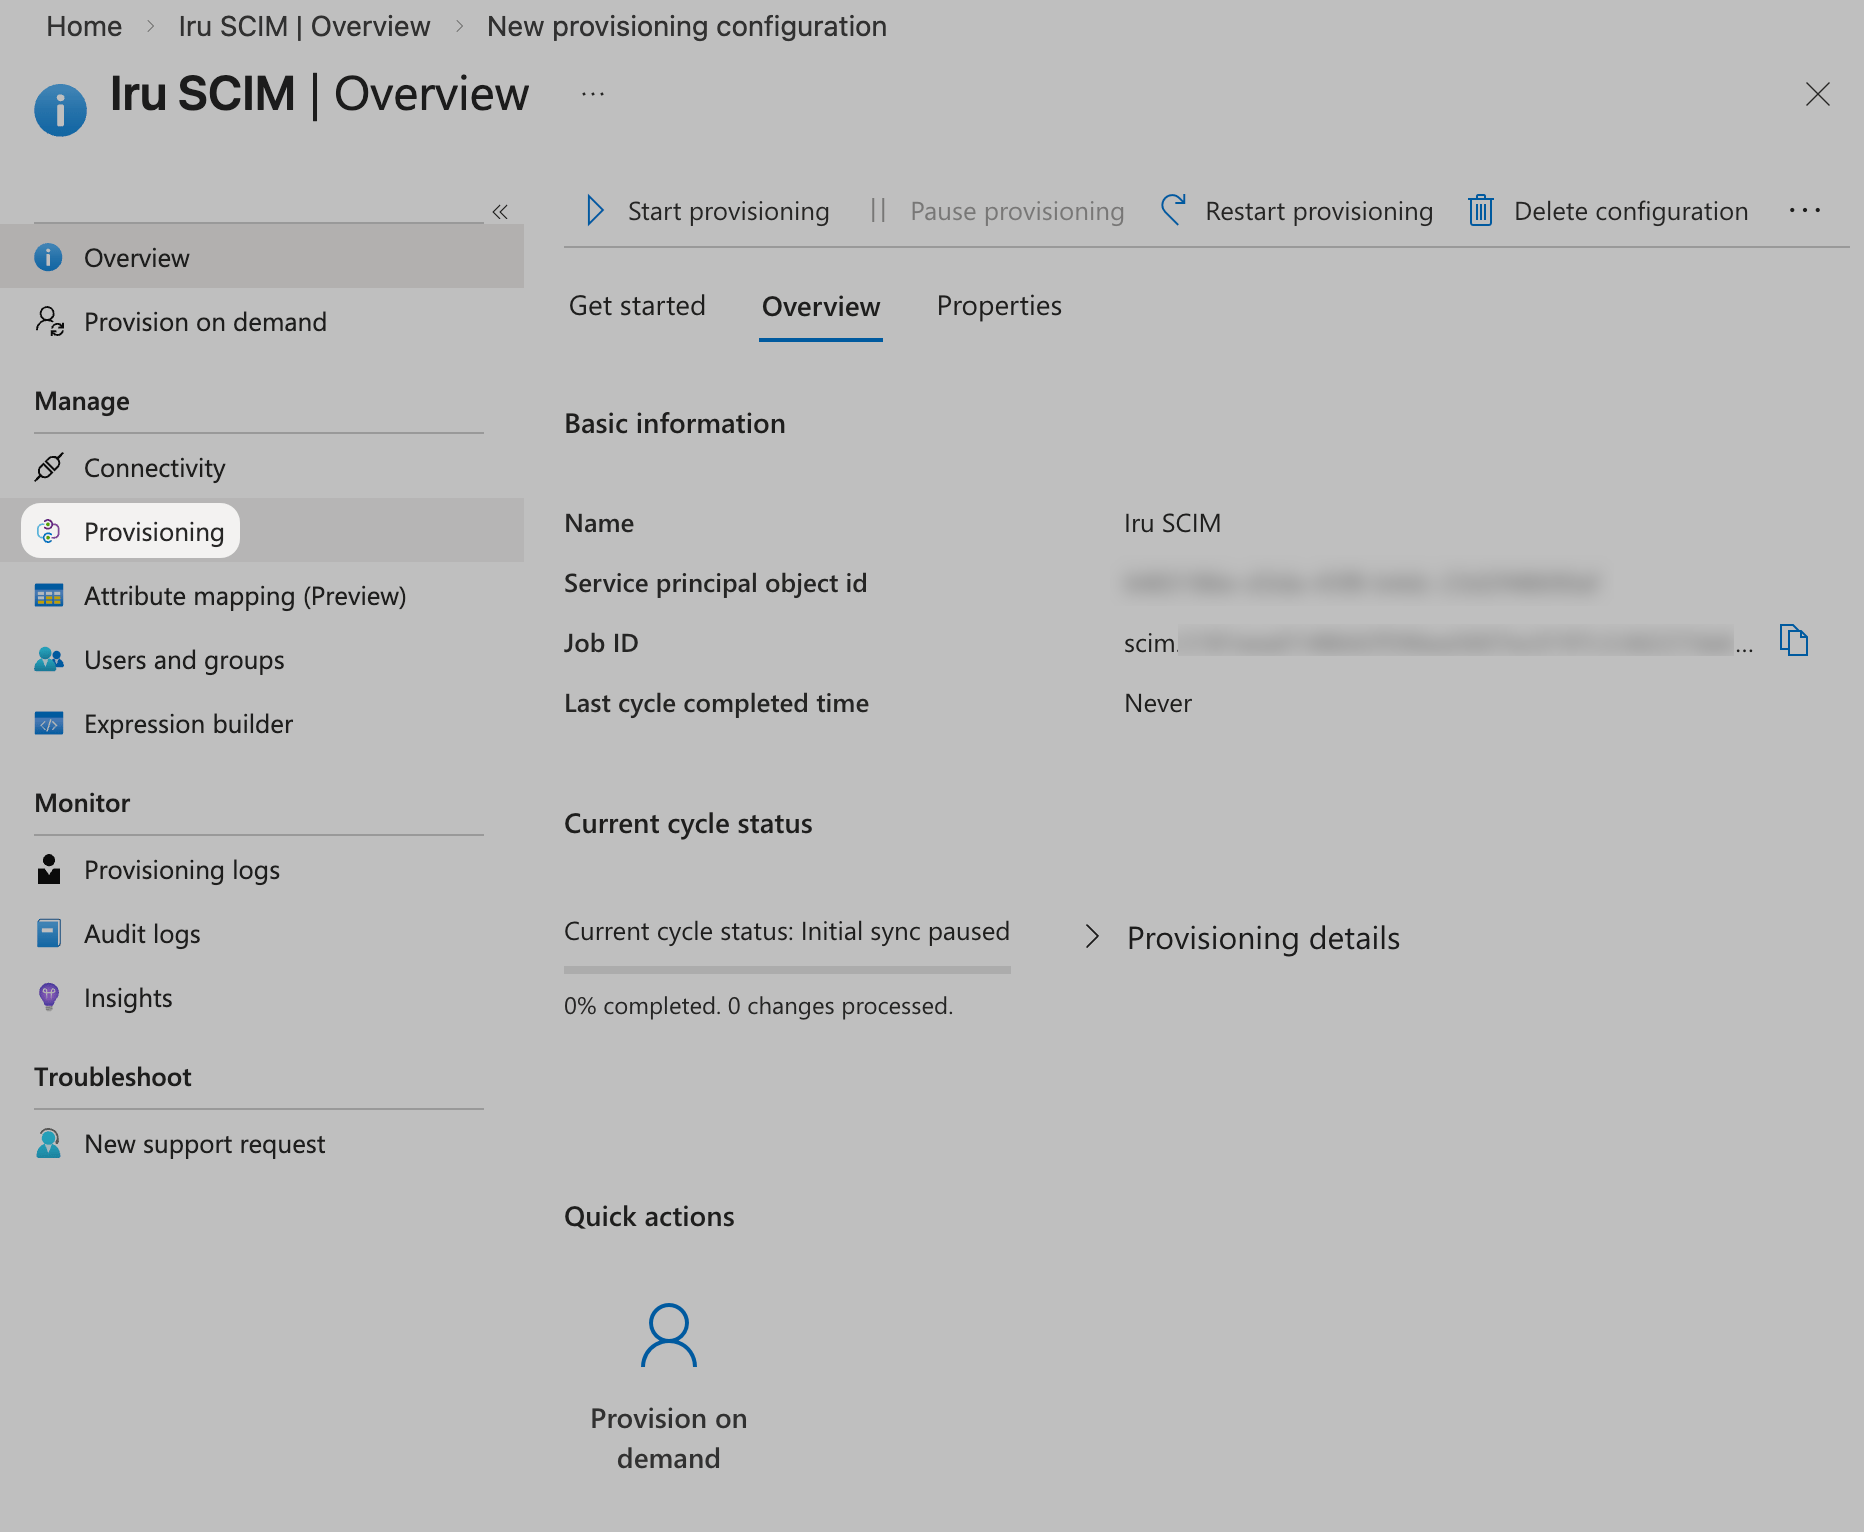Close the Iru SCIM Overview blade

(1817, 94)
